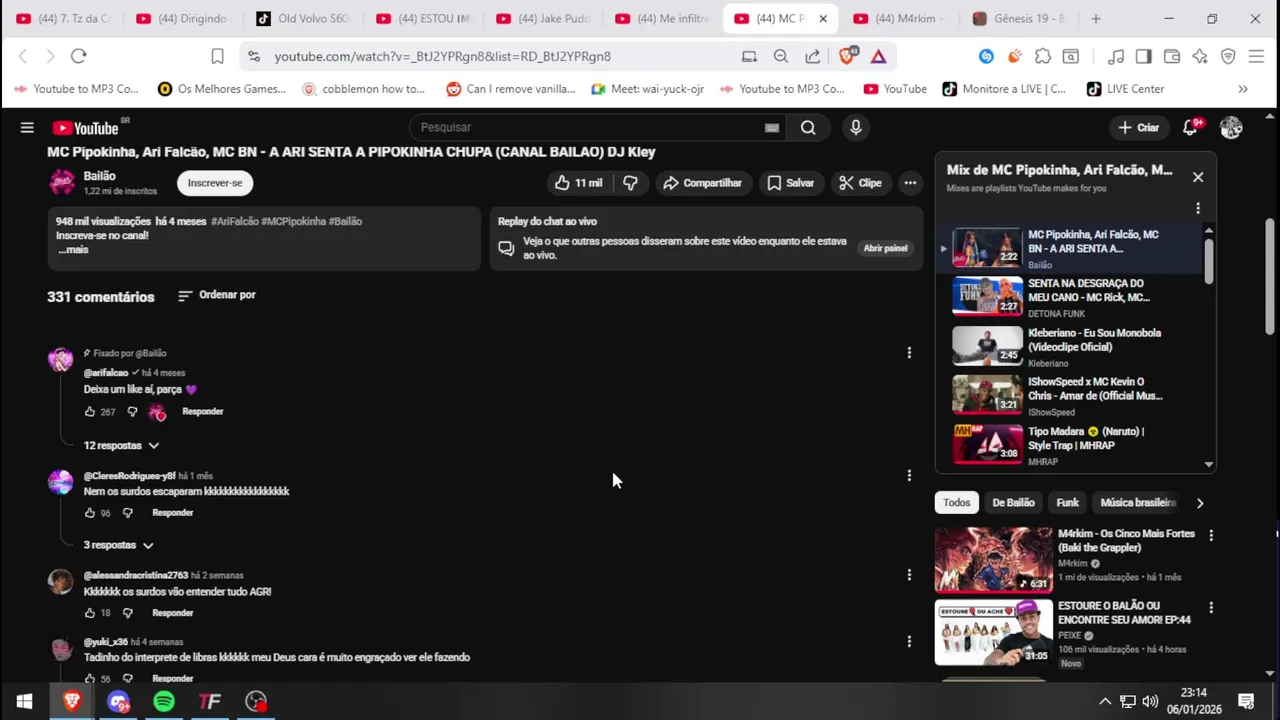Image resolution: width=1280 pixels, height=720 pixels.
Task: Open a new browser tab
Action: pyautogui.click(x=1096, y=19)
